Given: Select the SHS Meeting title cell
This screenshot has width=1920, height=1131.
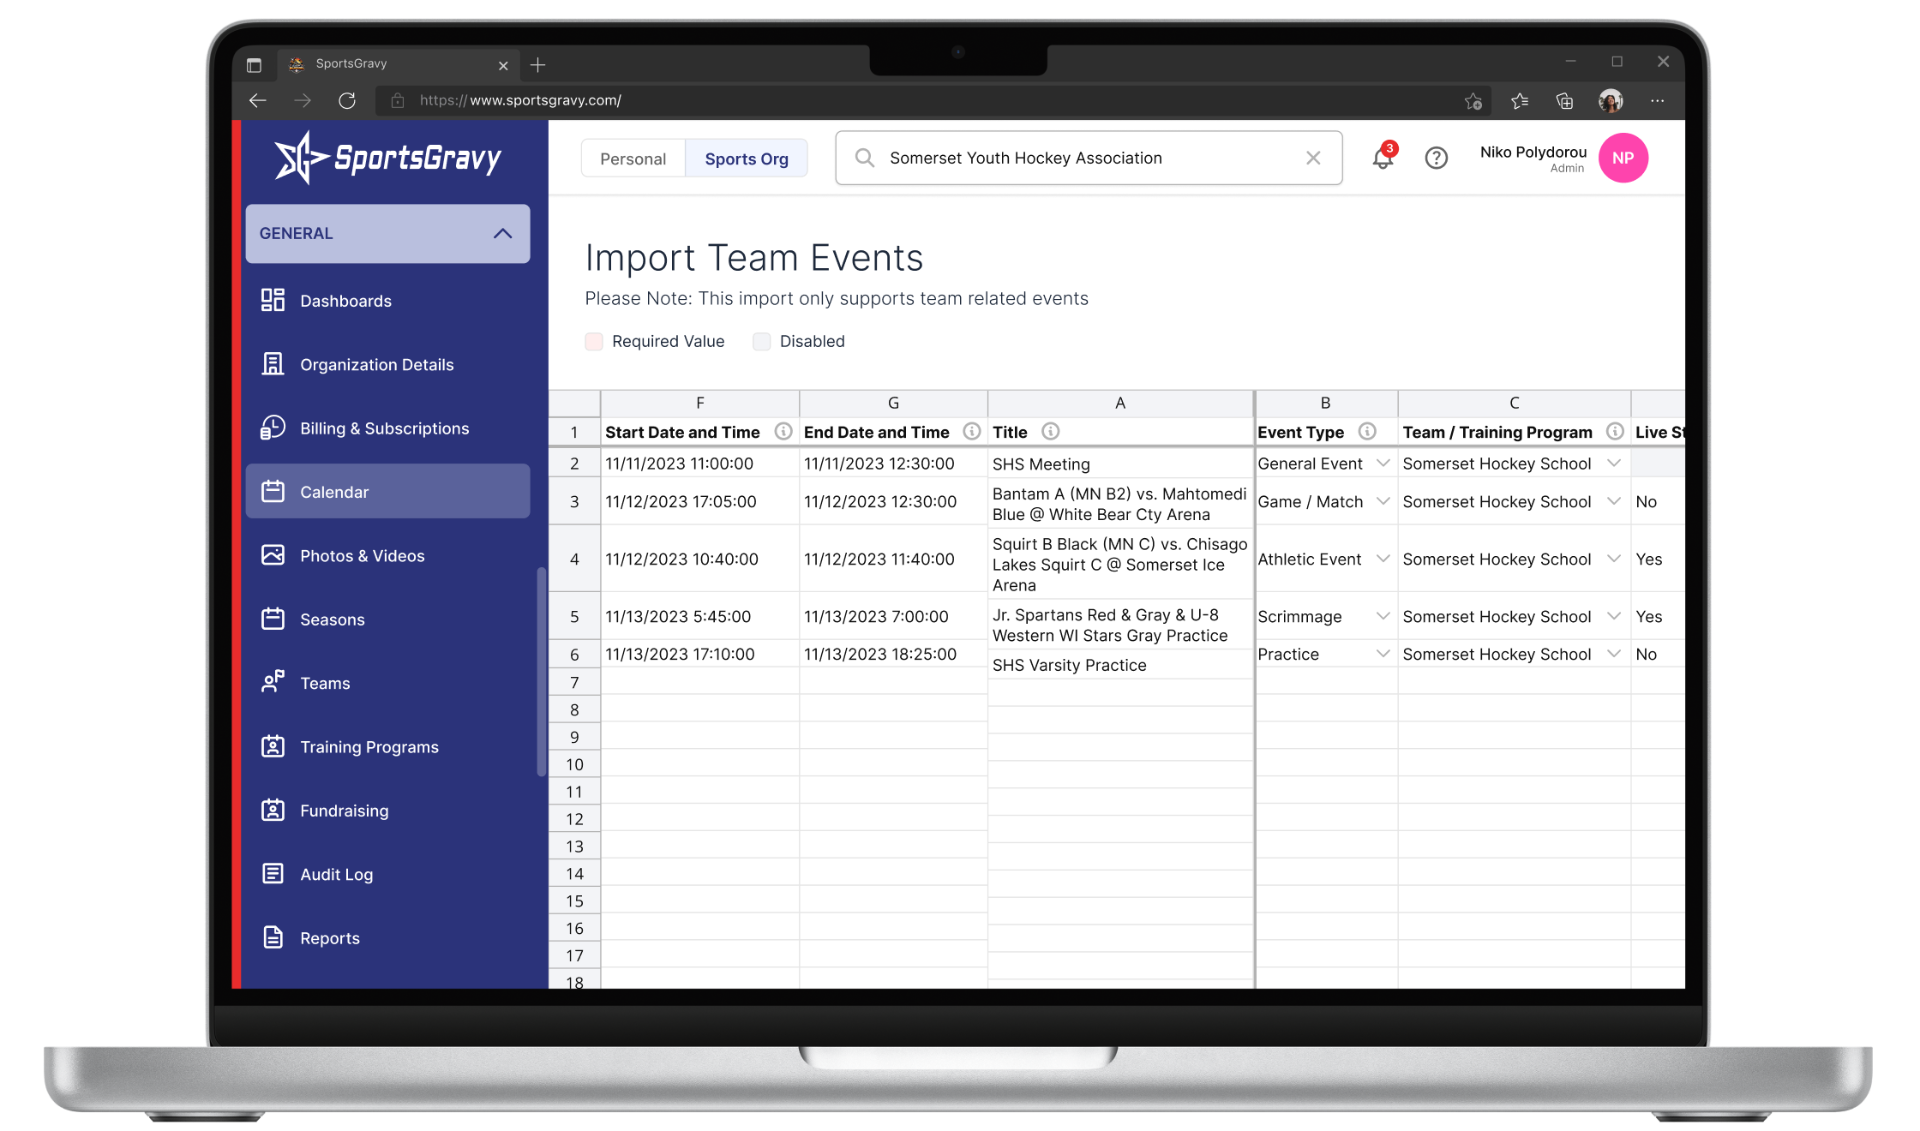Looking at the screenshot, I should click(1120, 463).
